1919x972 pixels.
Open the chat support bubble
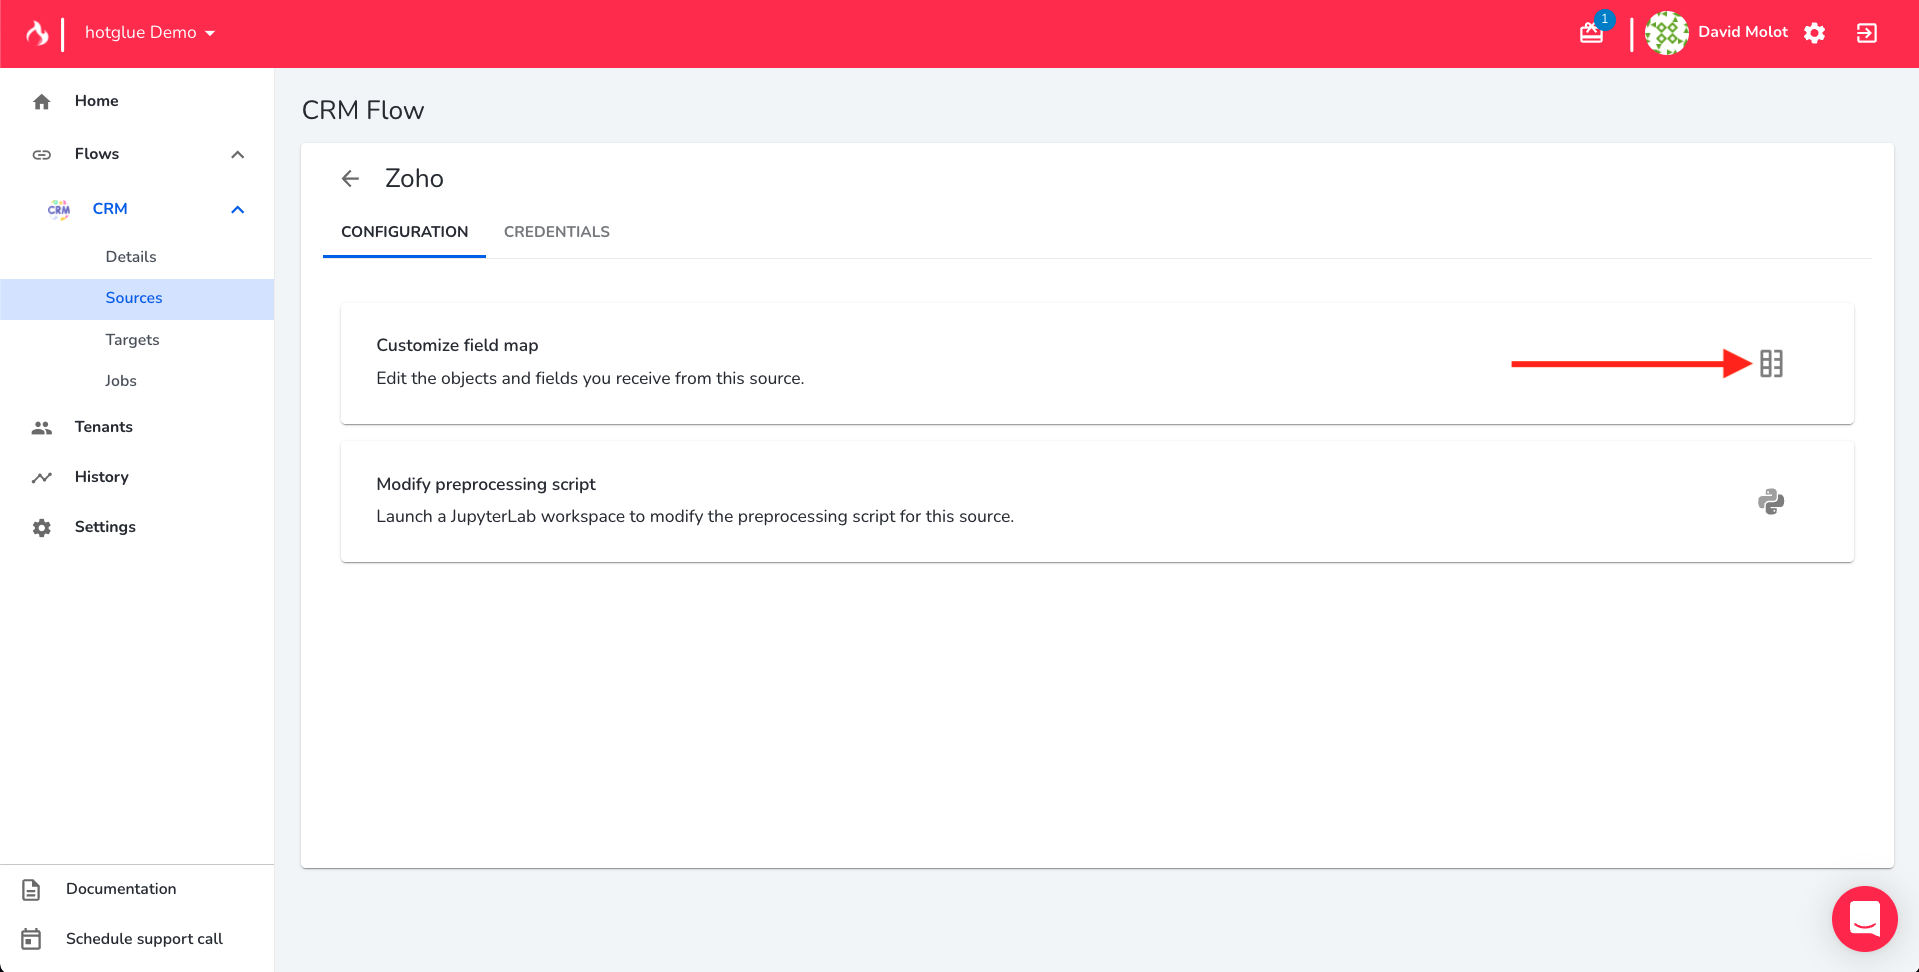point(1864,918)
